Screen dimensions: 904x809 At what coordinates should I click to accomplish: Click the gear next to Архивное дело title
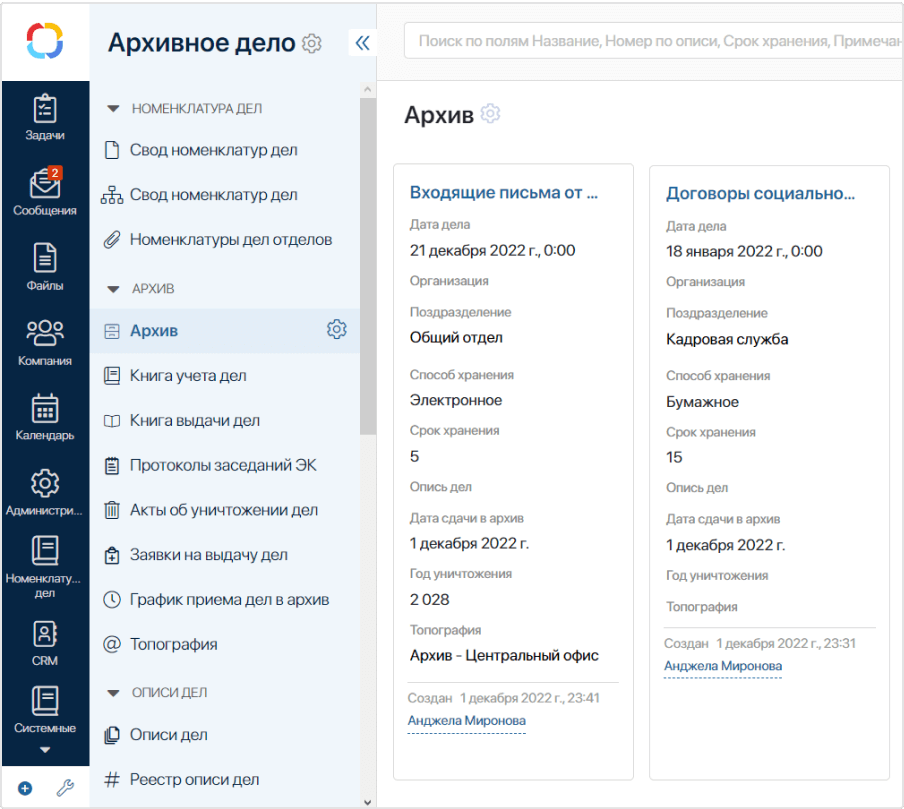(312, 43)
